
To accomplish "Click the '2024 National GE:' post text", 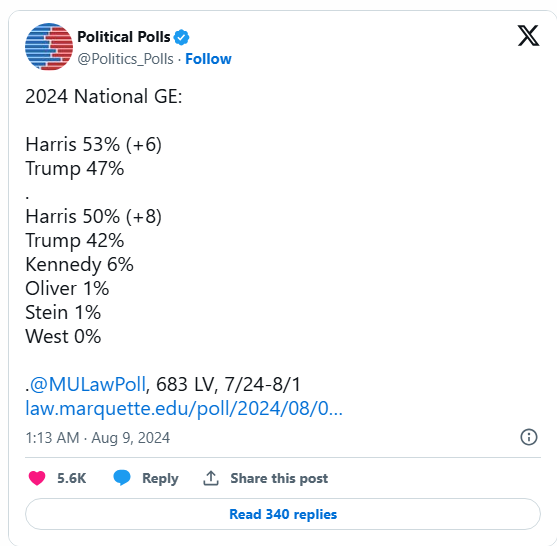I will (104, 96).
